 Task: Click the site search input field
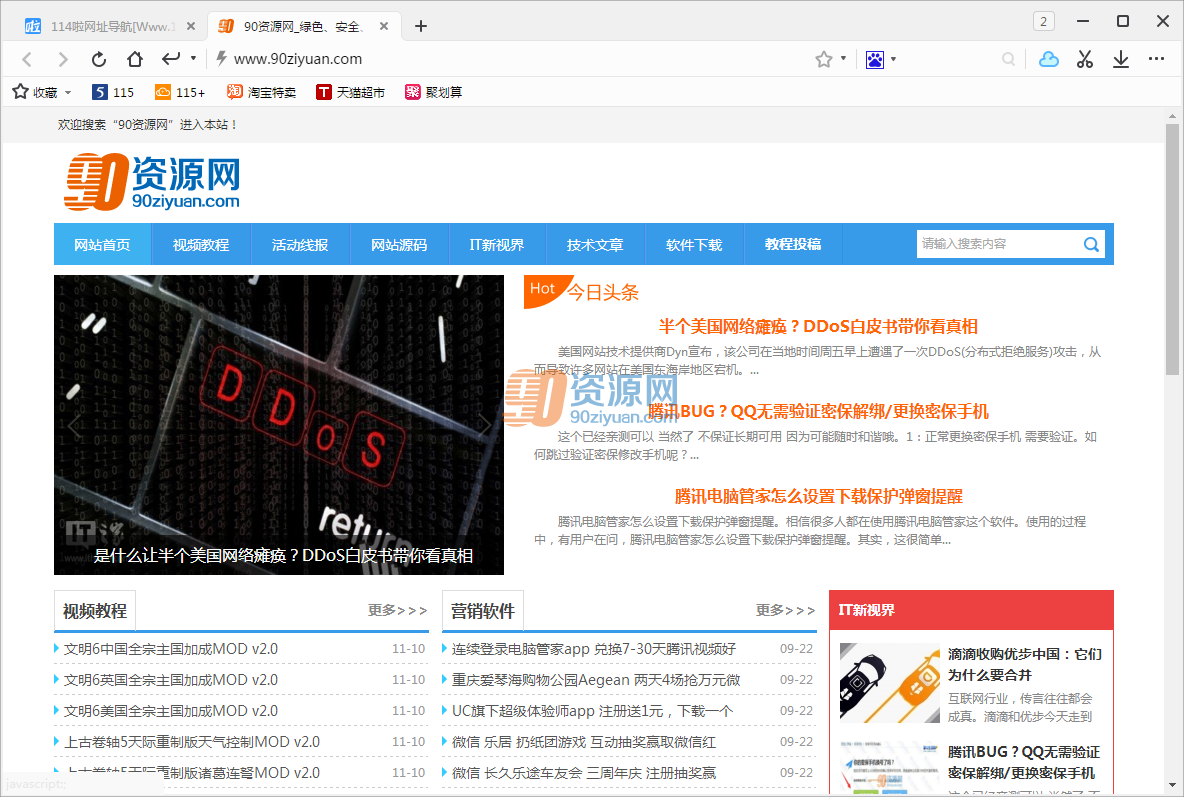pos(998,244)
